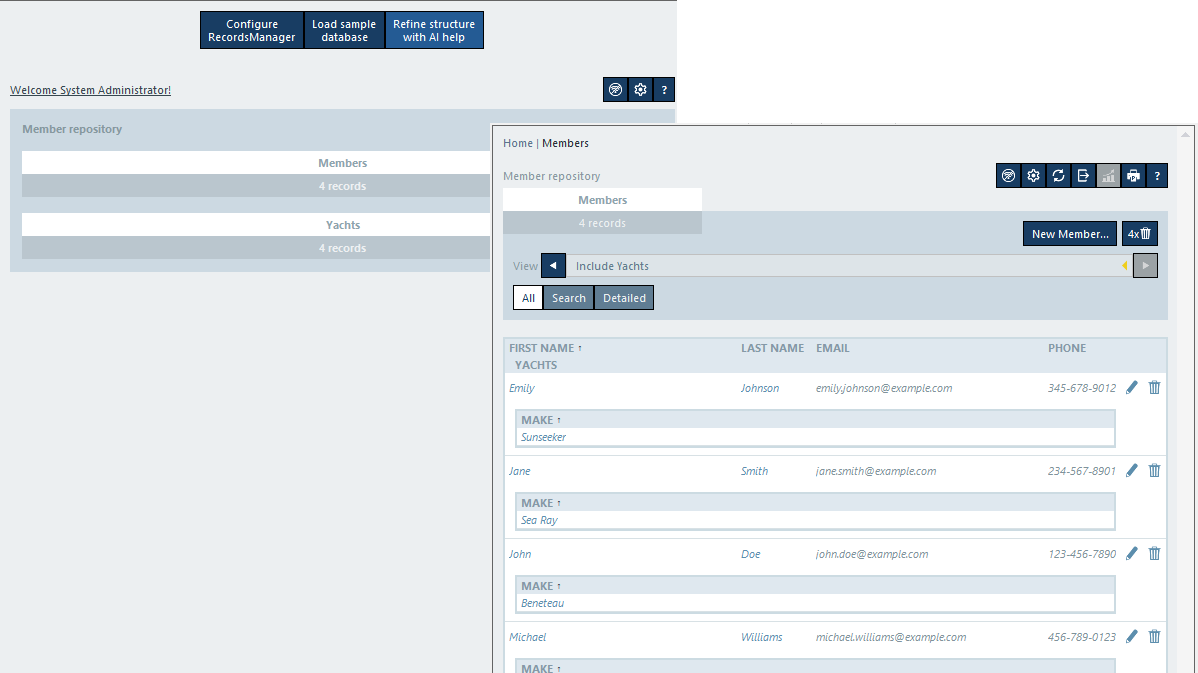Sort by the FIRST NAME column header
This screenshot has height=673, width=1198.
coord(541,348)
